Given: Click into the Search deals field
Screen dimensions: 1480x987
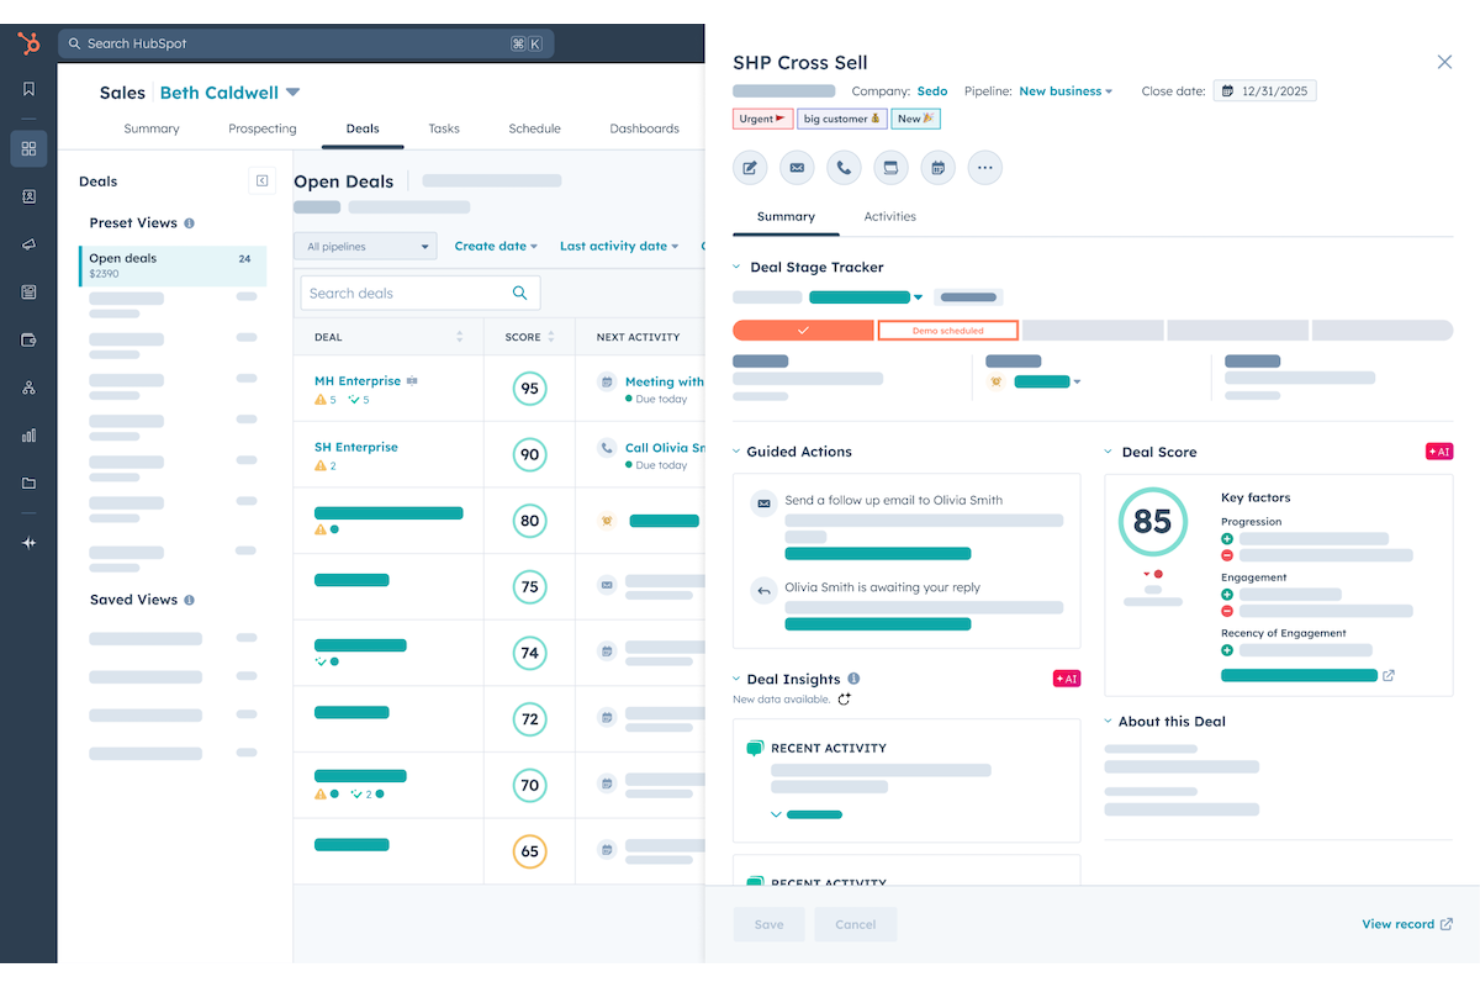Looking at the screenshot, I should (410, 292).
